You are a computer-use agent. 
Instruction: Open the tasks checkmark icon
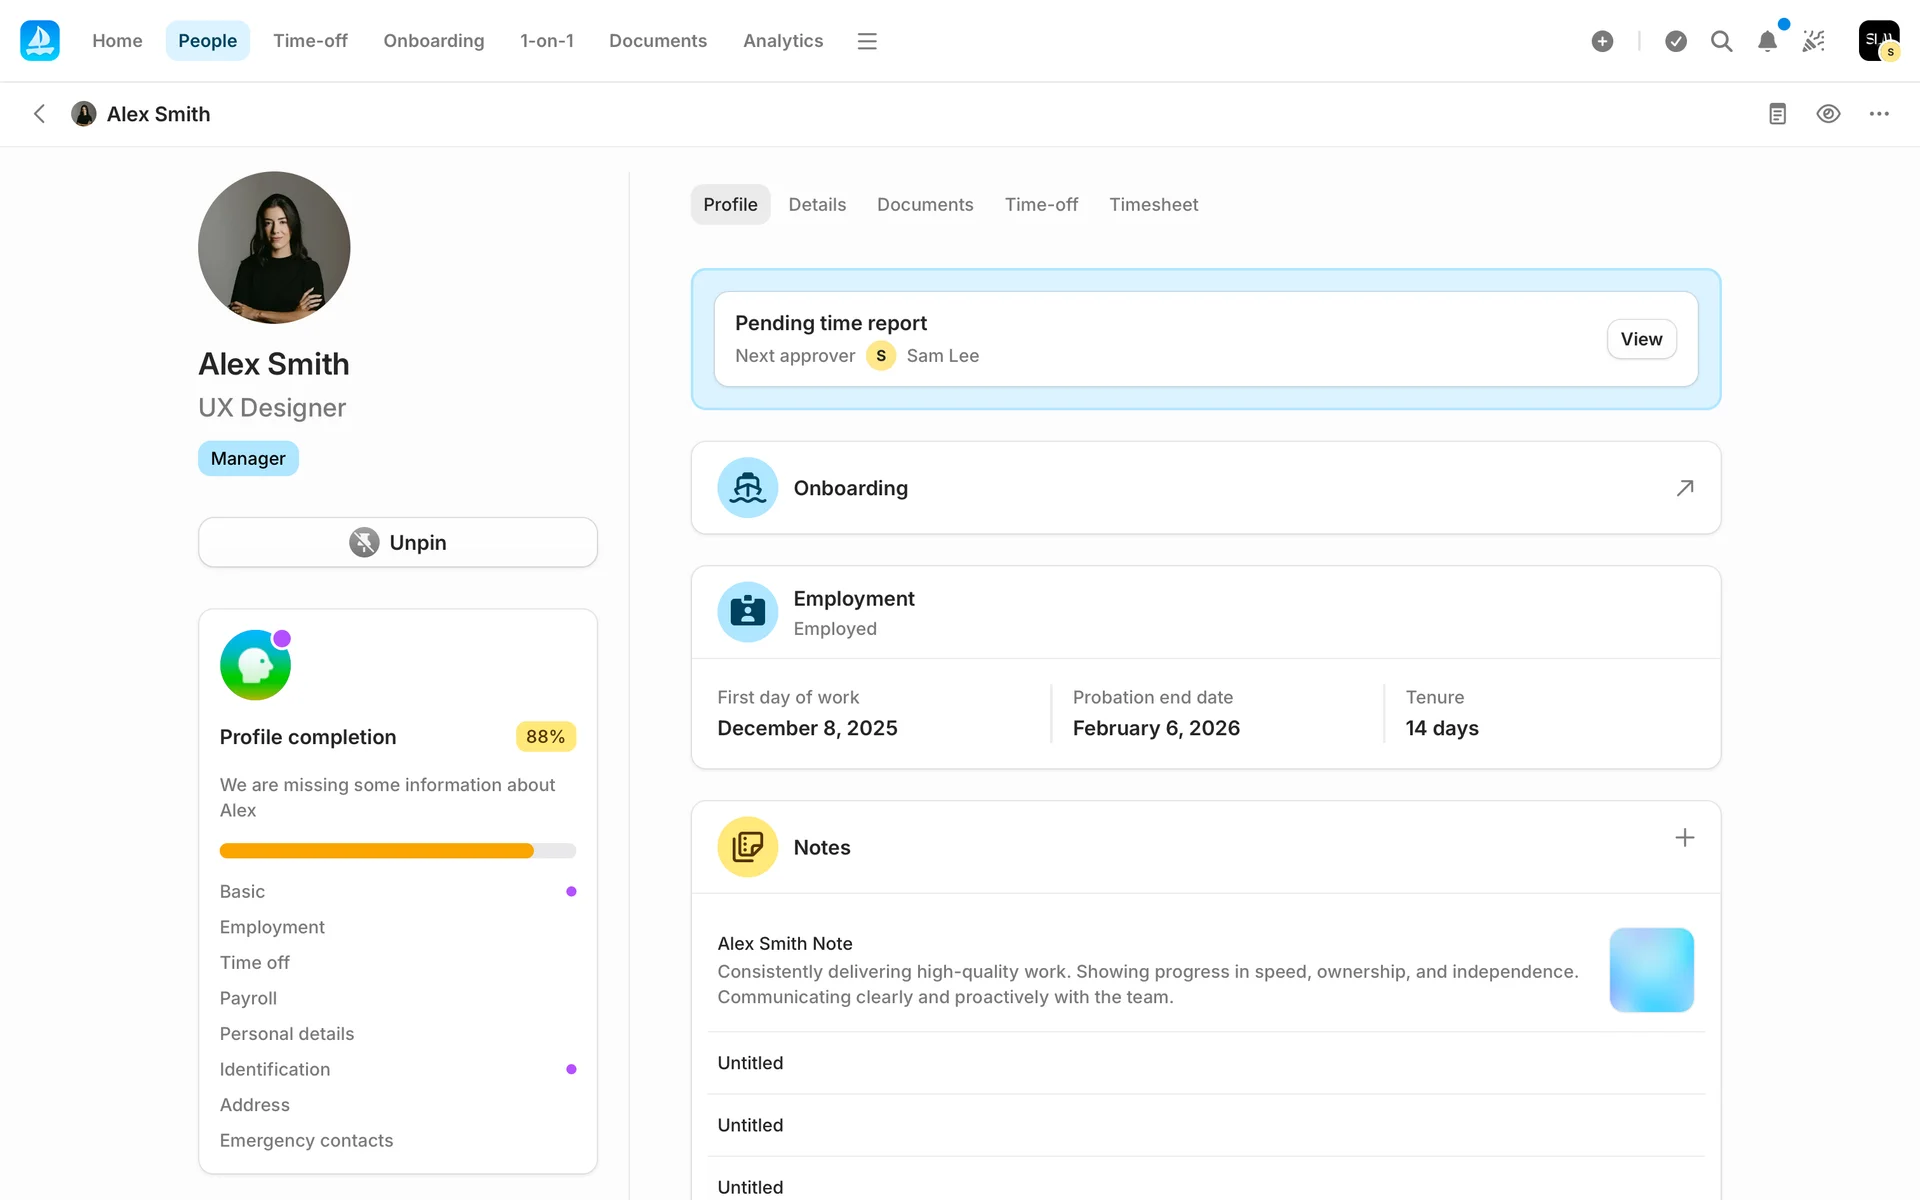[x=1676, y=41]
